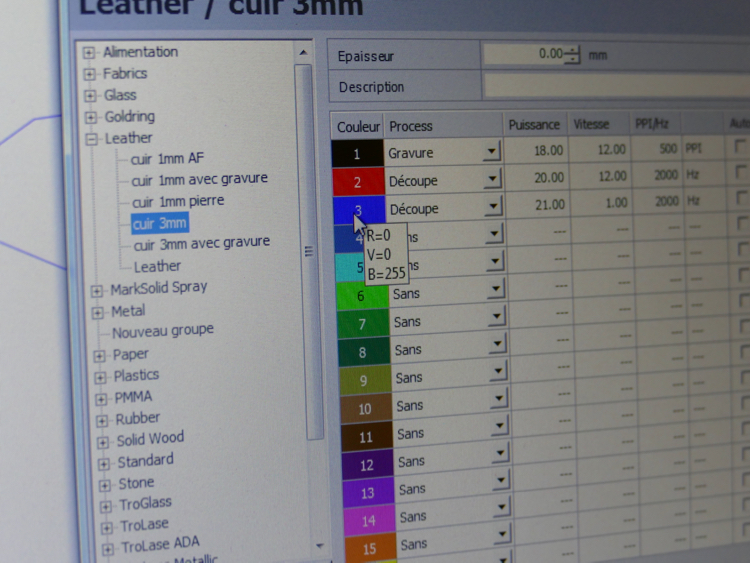Click the magenta color 14 swatch
Screen dimensions: 750x563
coord(370,520)
